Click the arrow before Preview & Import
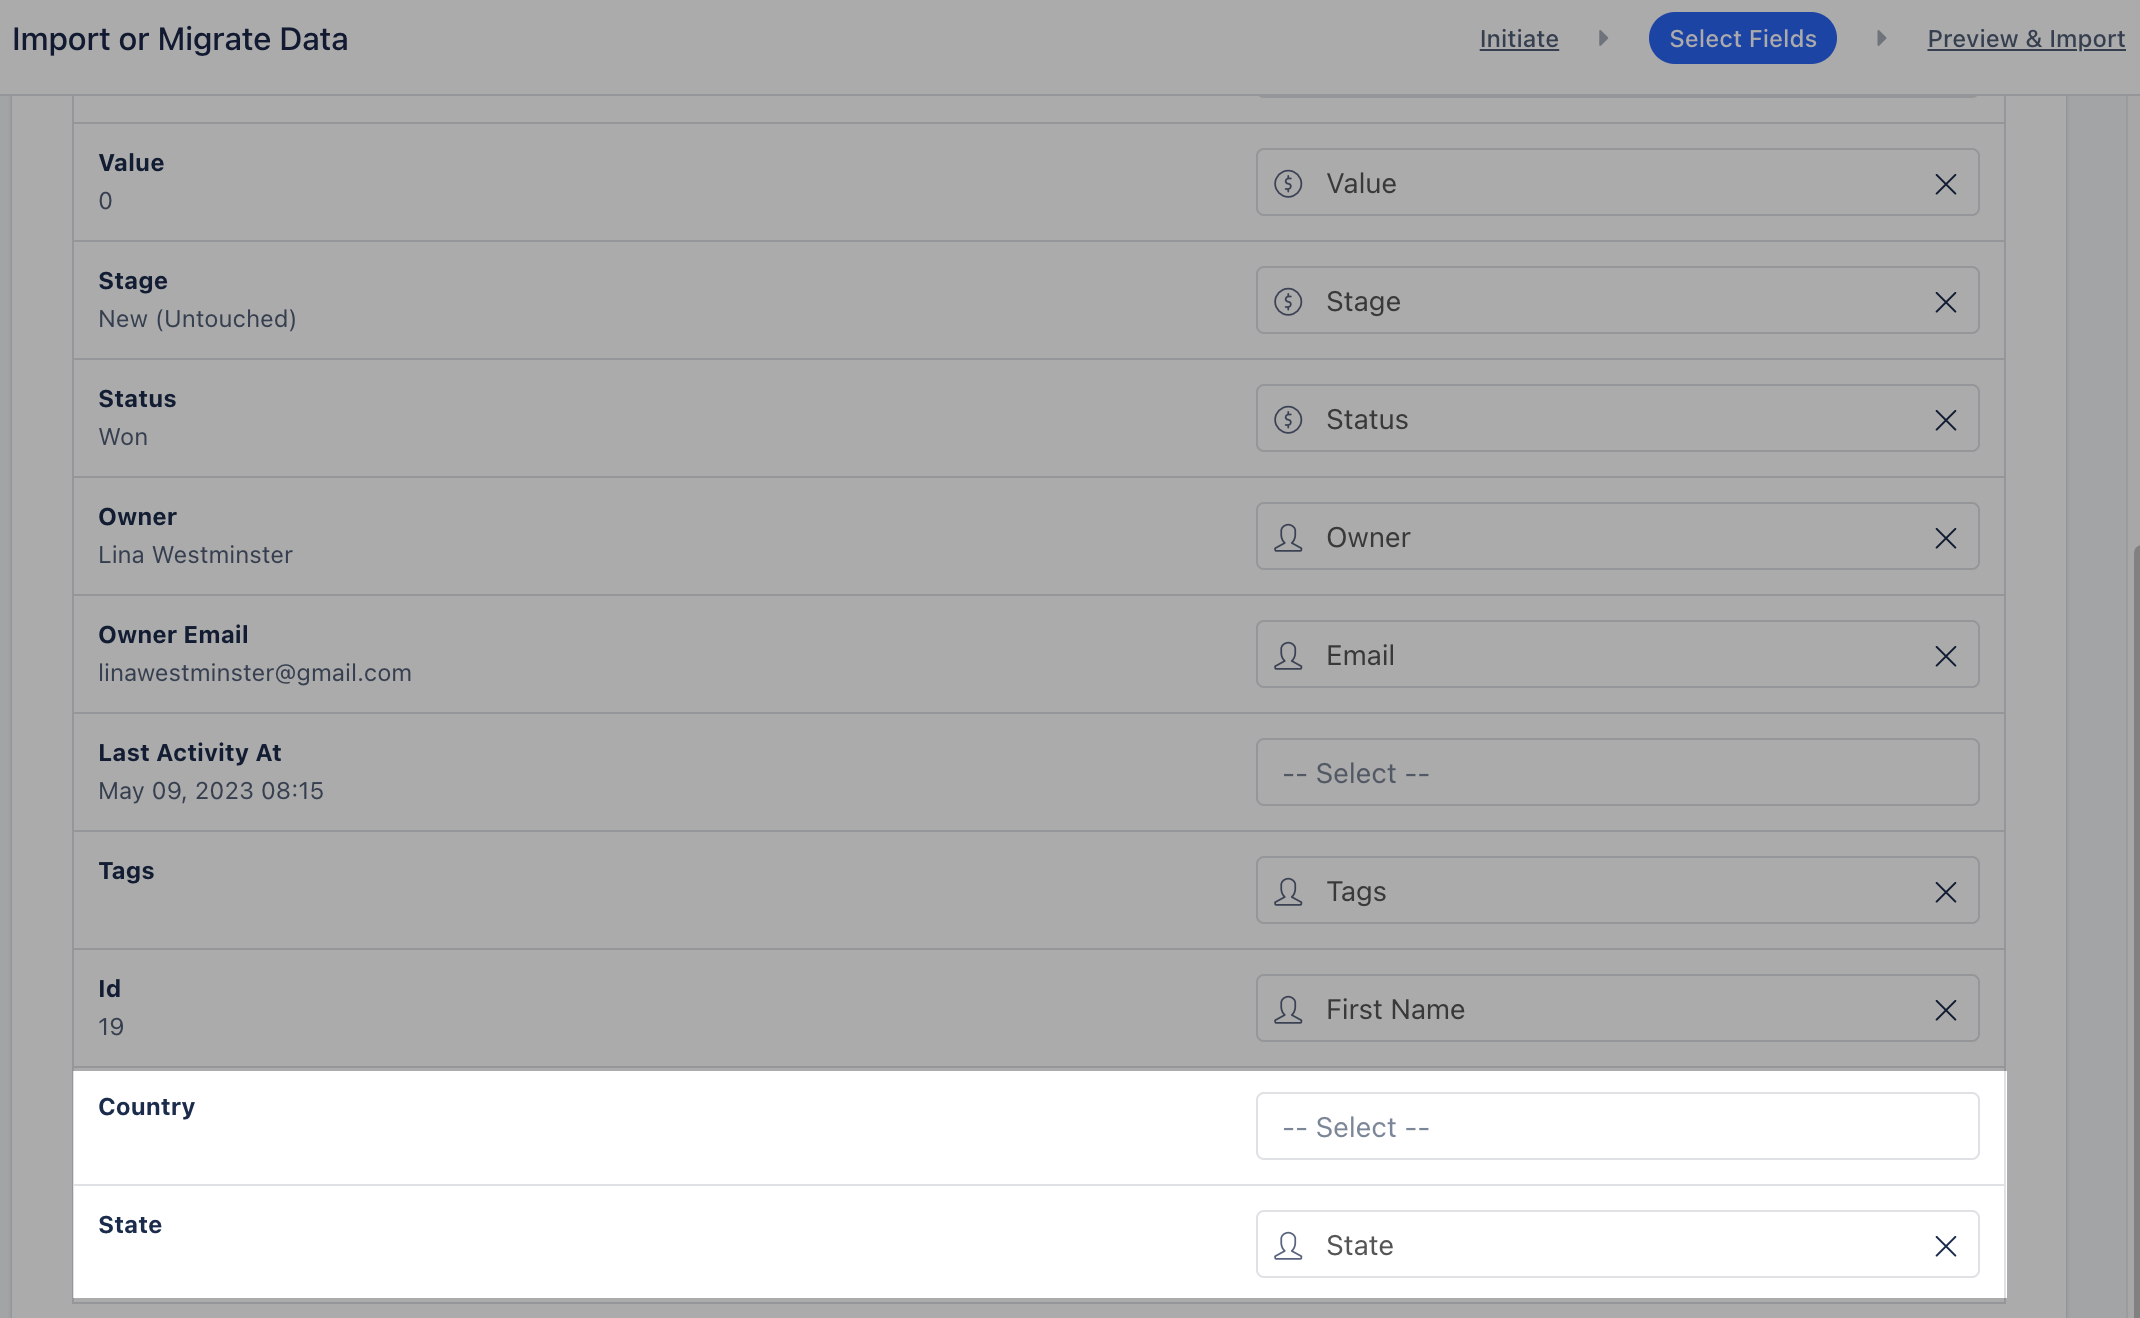 (x=1881, y=38)
